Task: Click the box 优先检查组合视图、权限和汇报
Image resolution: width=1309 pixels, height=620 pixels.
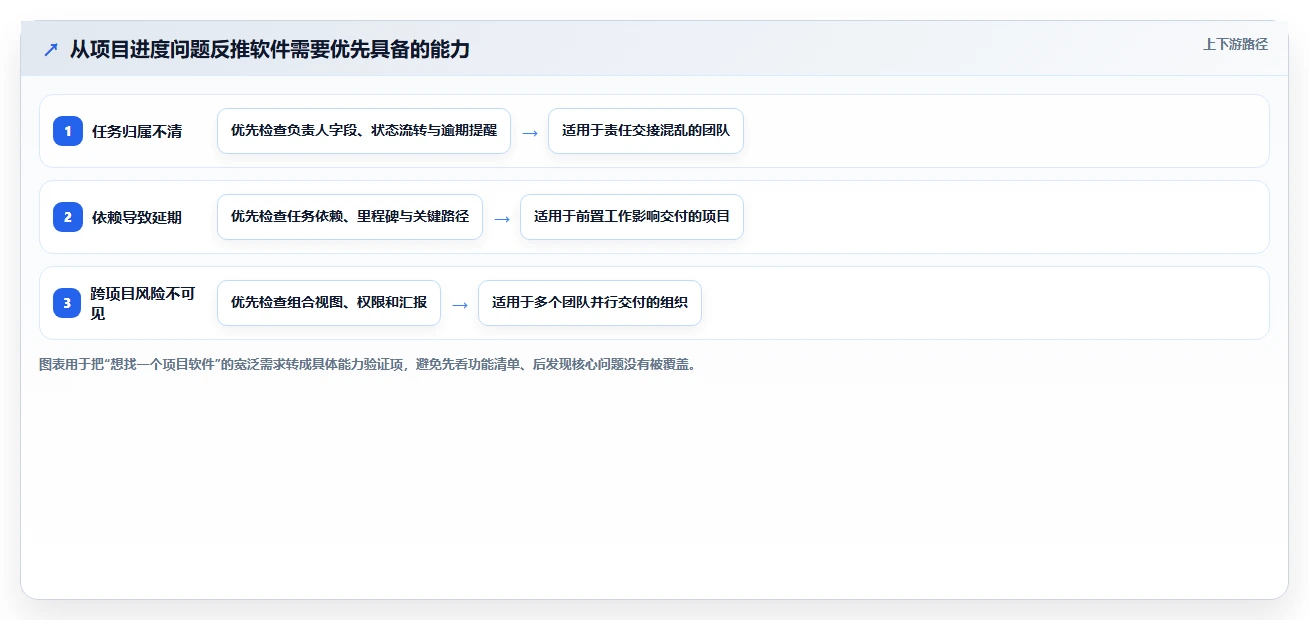Action: click(x=329, y=303)
